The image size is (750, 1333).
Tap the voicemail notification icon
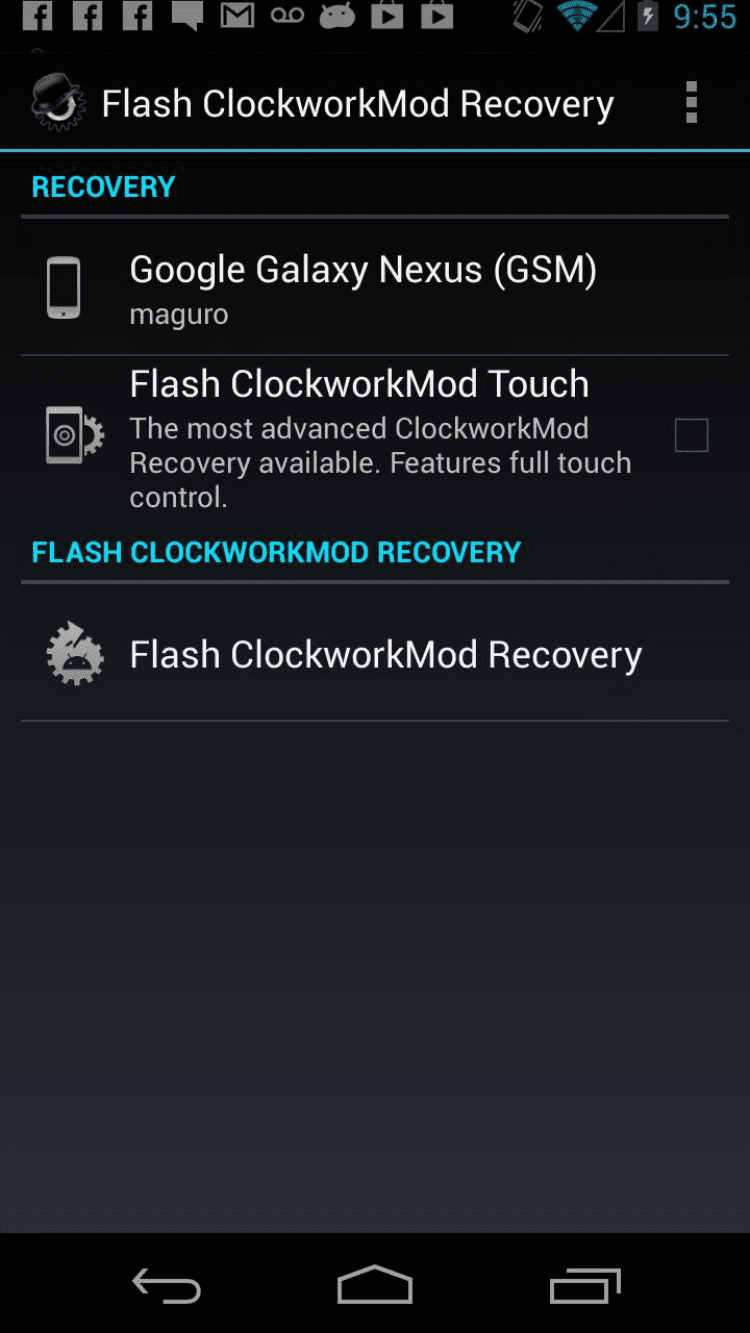(287, 15)
